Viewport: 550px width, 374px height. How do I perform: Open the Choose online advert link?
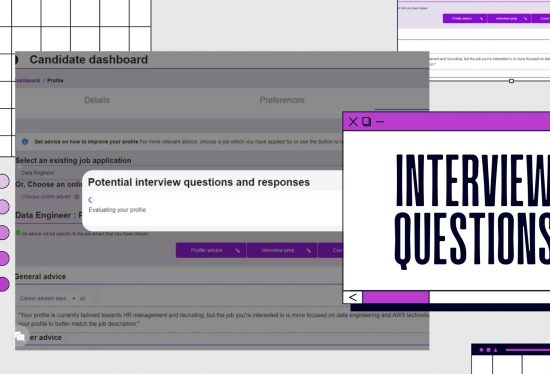pos(46,196)
